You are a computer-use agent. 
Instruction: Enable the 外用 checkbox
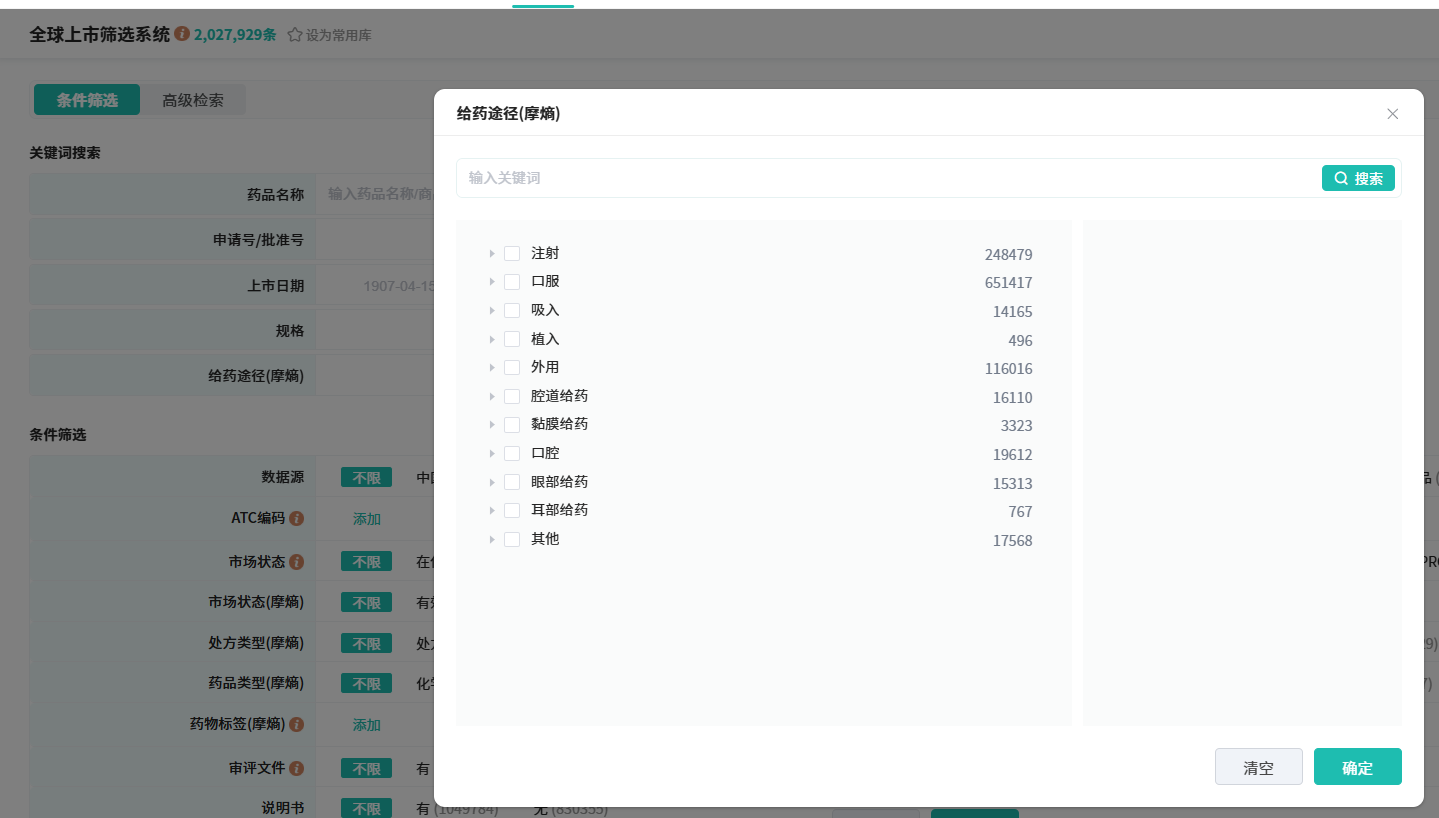point(512,368)
